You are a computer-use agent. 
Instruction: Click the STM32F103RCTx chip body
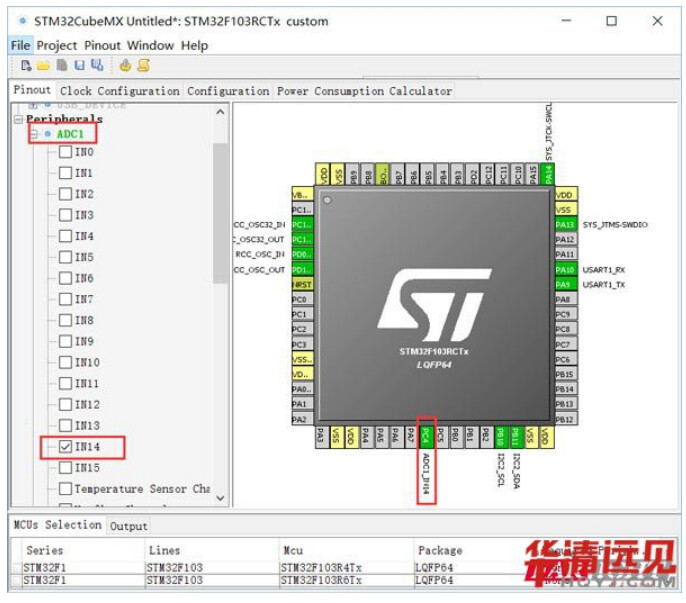click(x=434, y=305)
